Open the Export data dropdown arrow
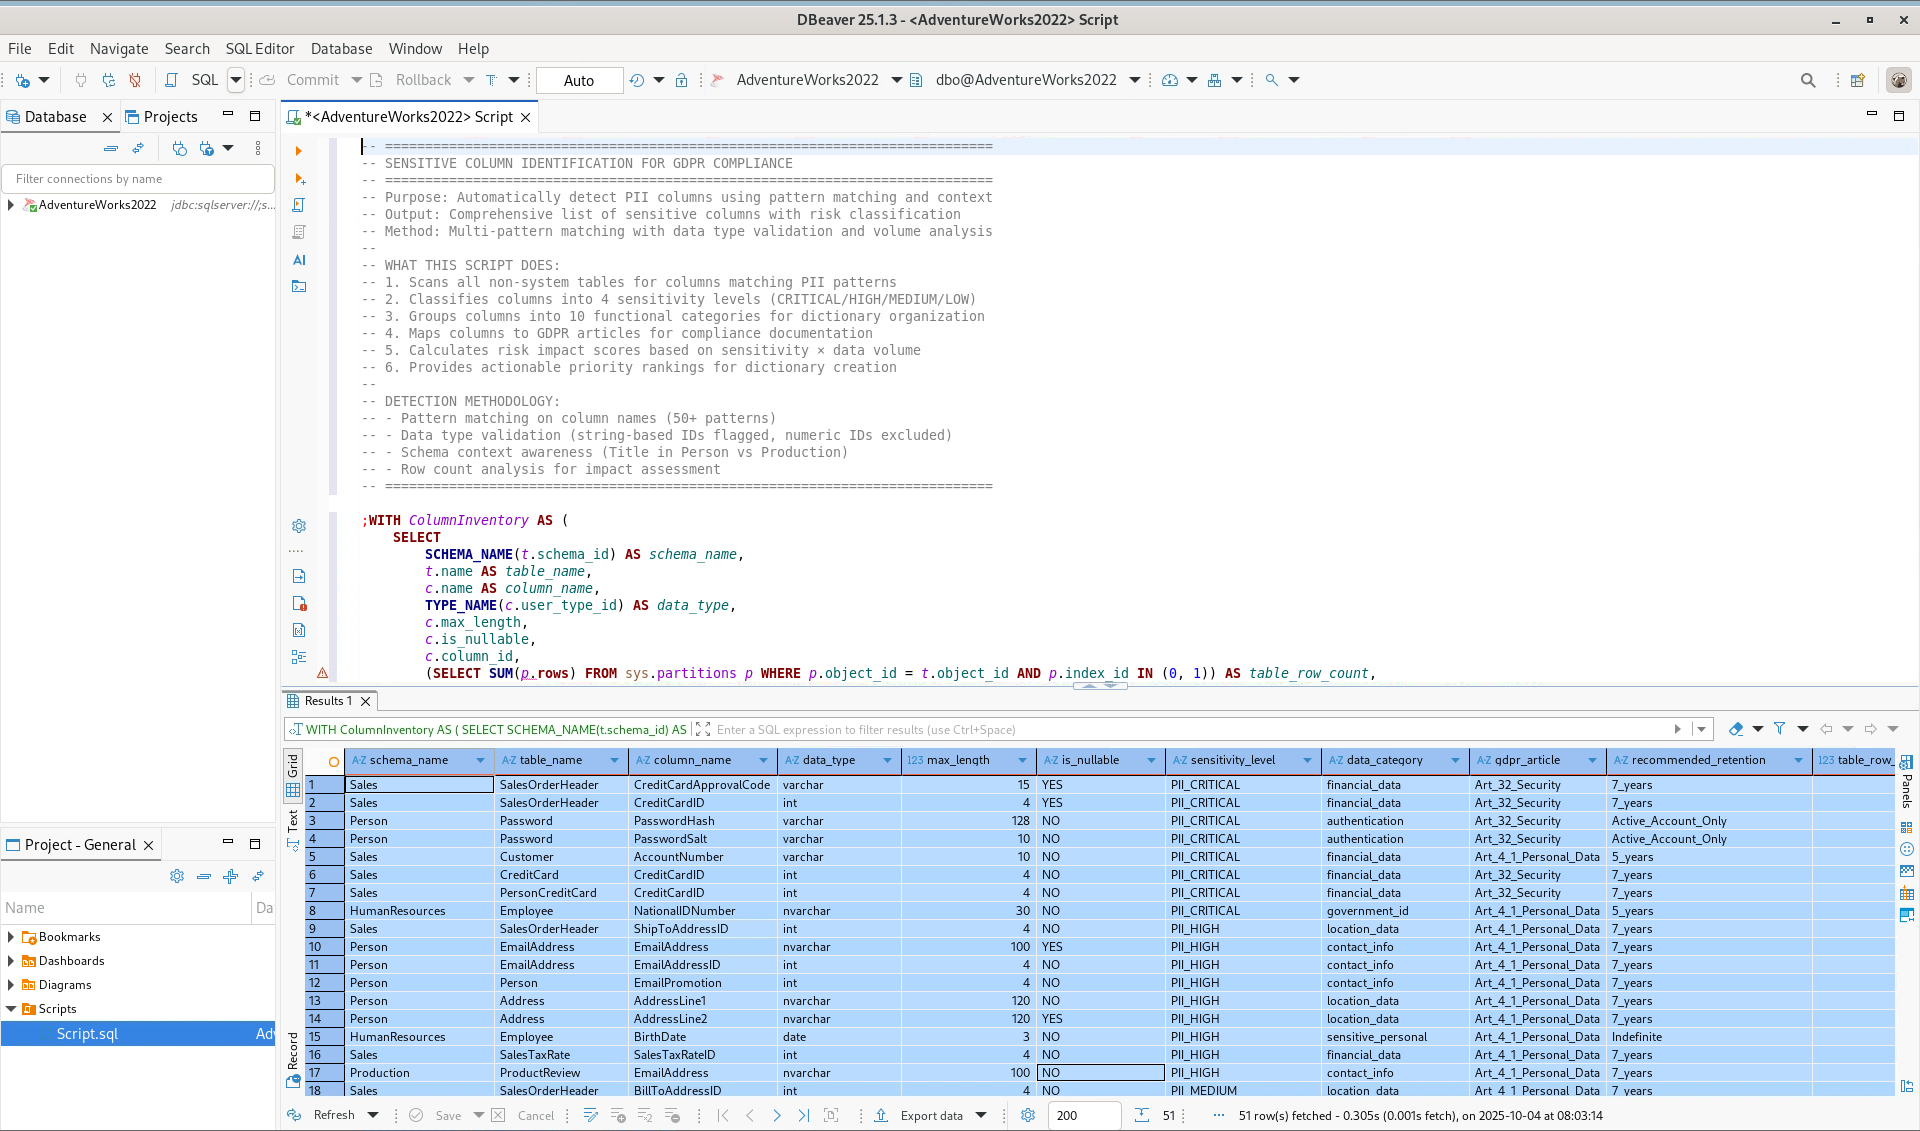 pos(981,1115)
